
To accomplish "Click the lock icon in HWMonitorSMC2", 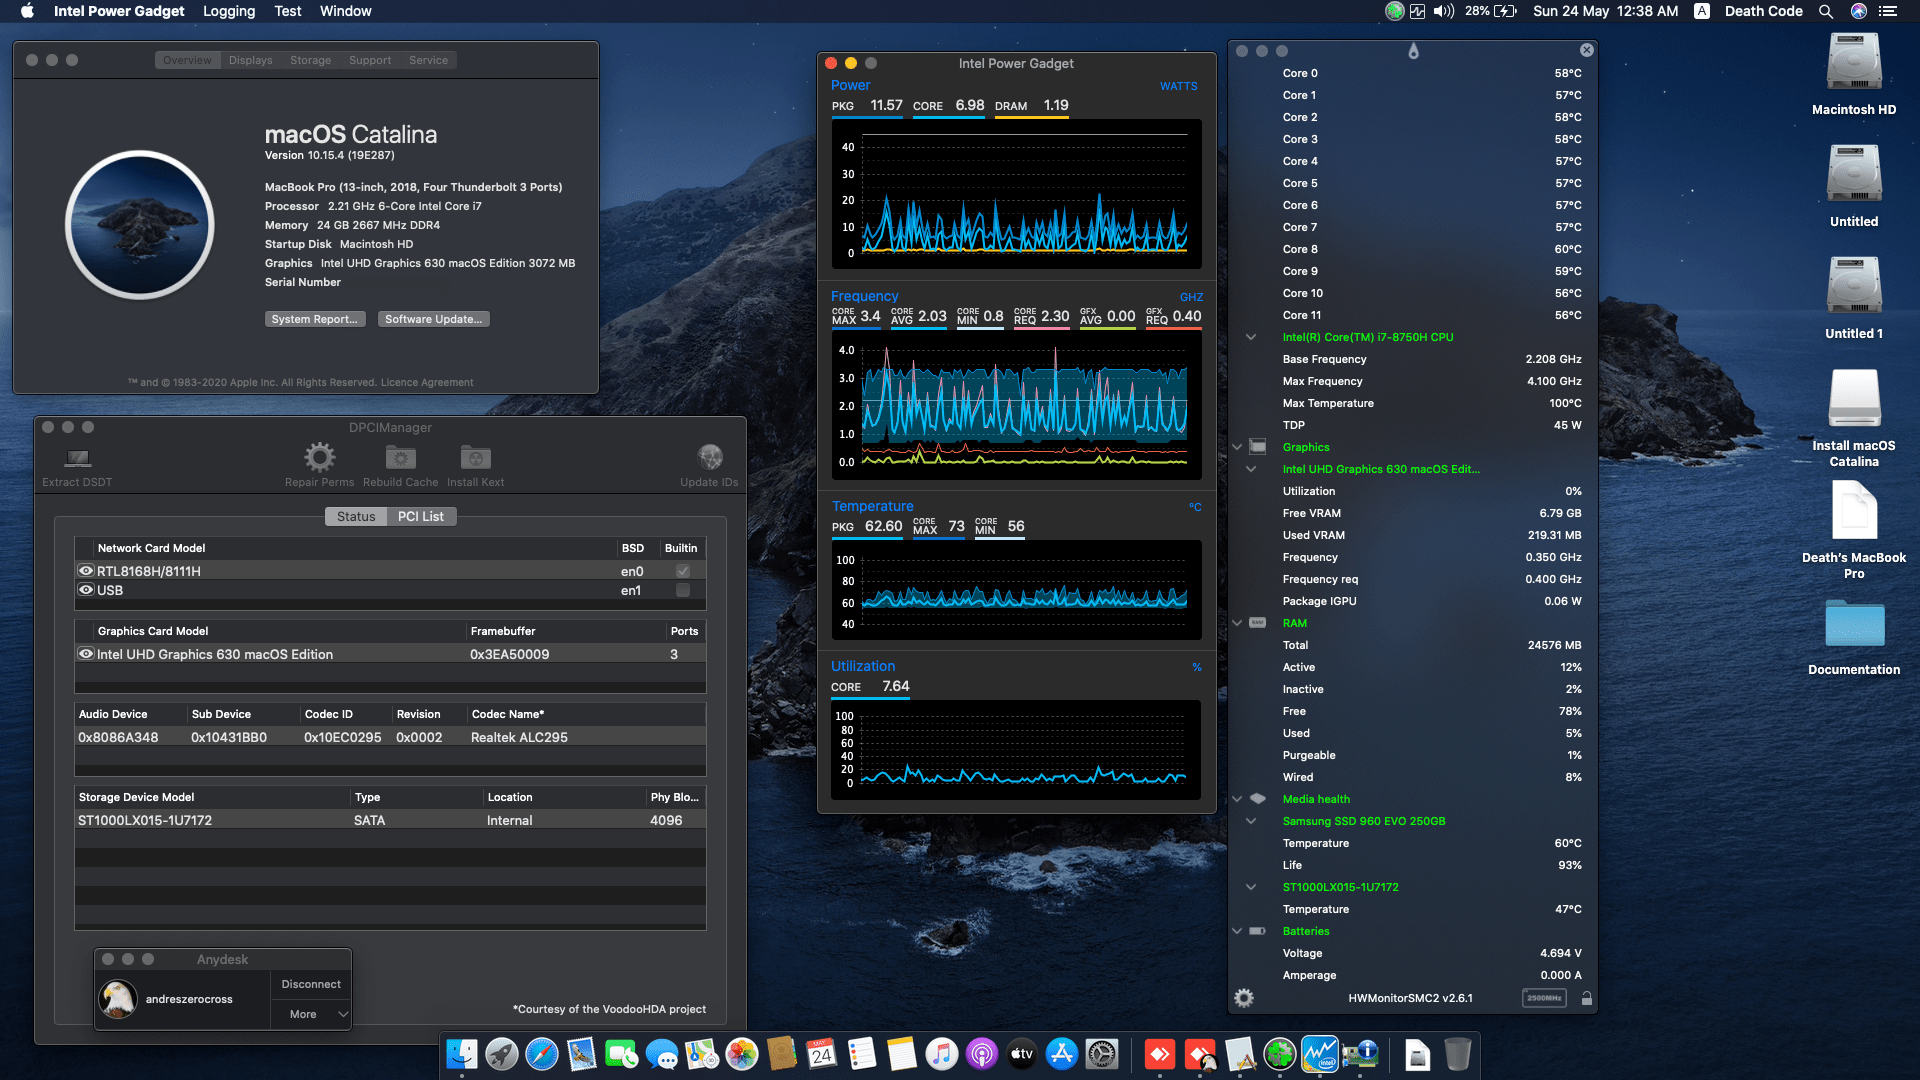I will tap(1587, 997).
